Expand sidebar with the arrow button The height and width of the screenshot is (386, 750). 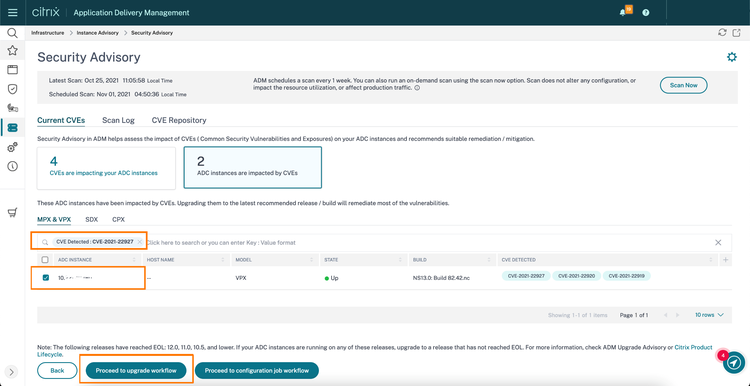[x=12, y=372]
